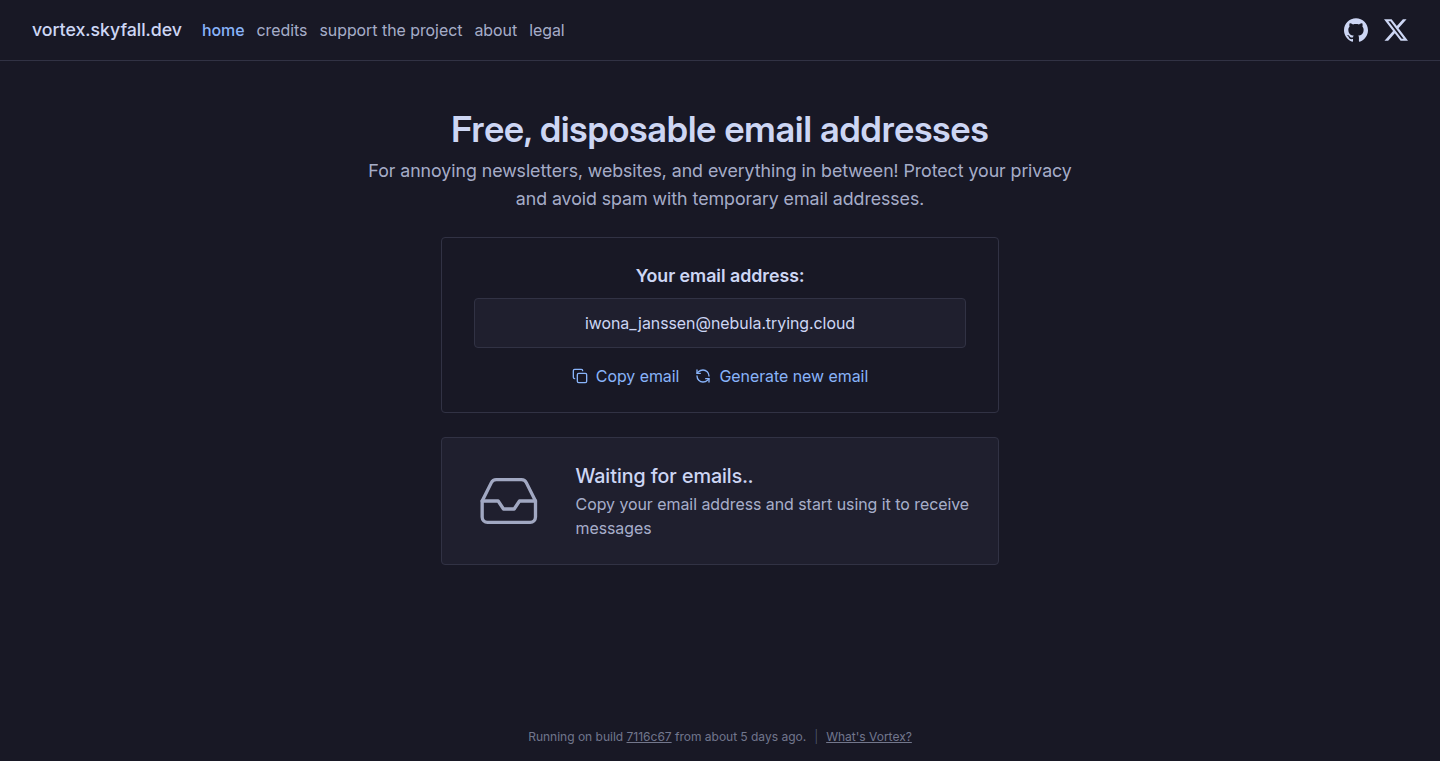Open the credits page
The image size is (1440, 761).
tap(282, 30)
